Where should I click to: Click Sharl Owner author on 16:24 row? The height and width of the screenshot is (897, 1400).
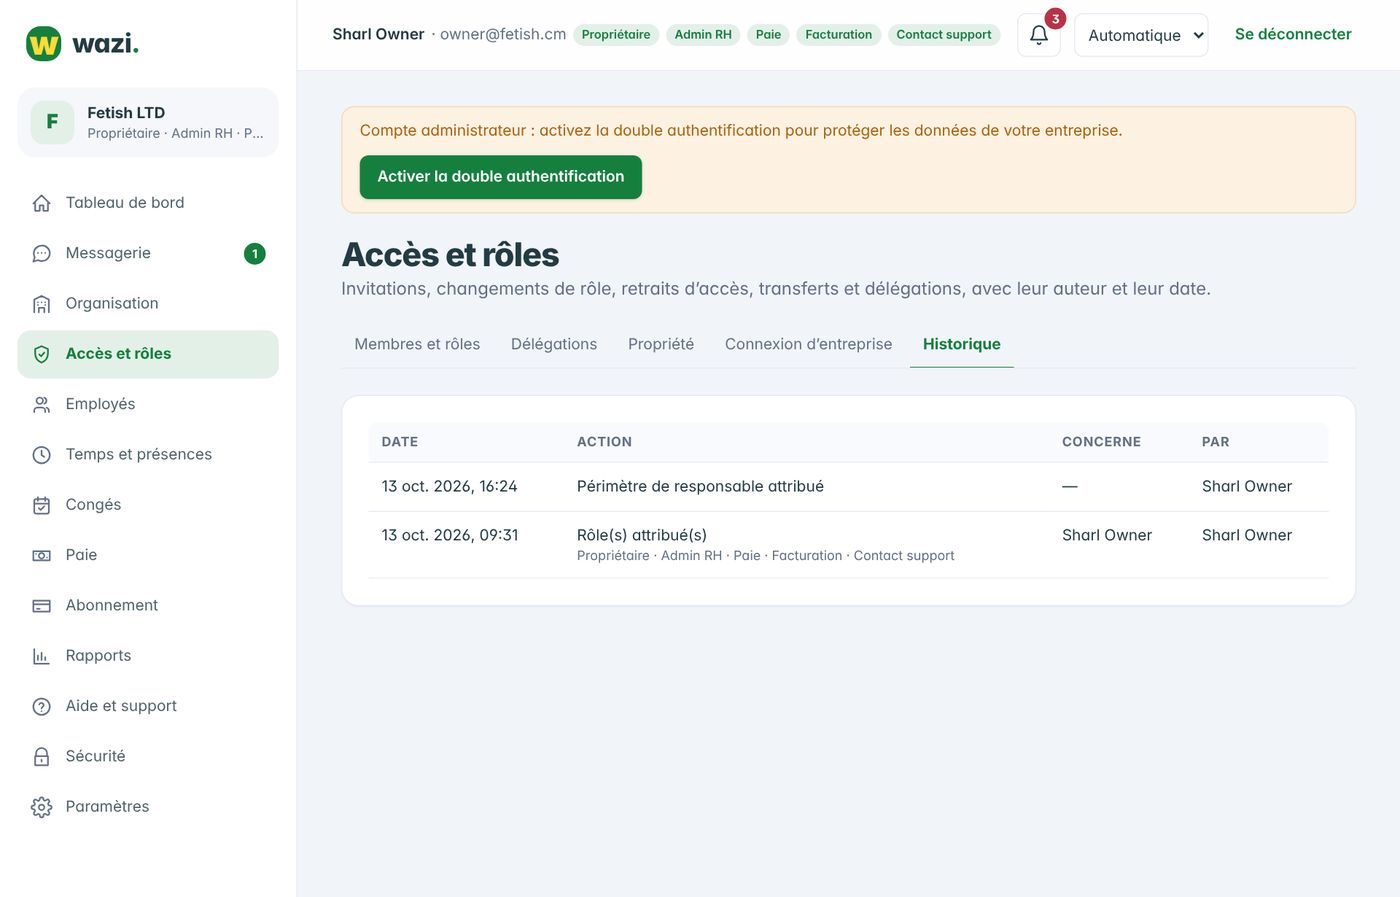tap(1247, 487)
